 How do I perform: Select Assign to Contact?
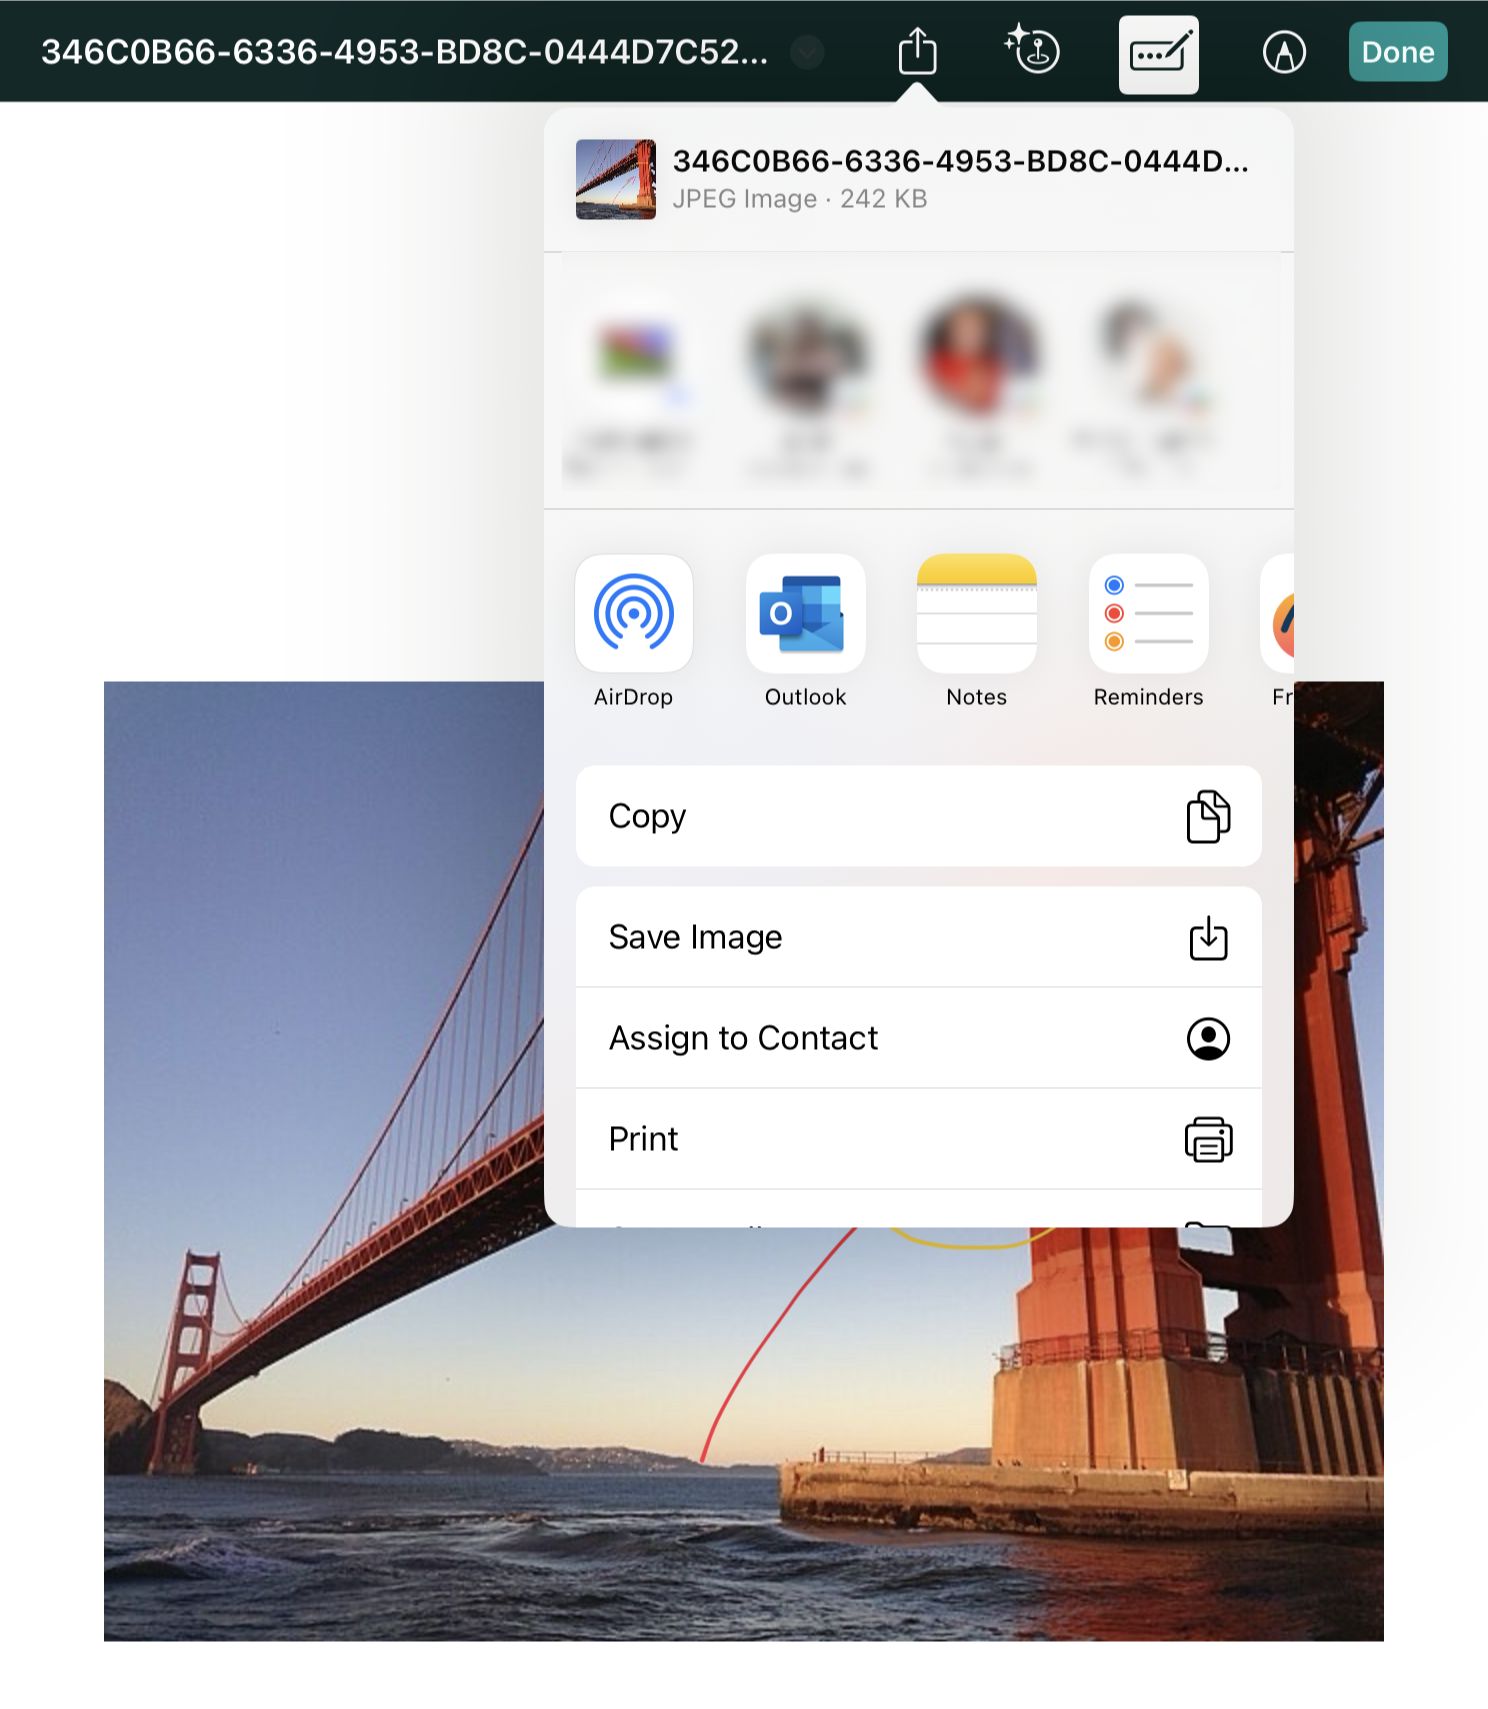point(918,1038)
